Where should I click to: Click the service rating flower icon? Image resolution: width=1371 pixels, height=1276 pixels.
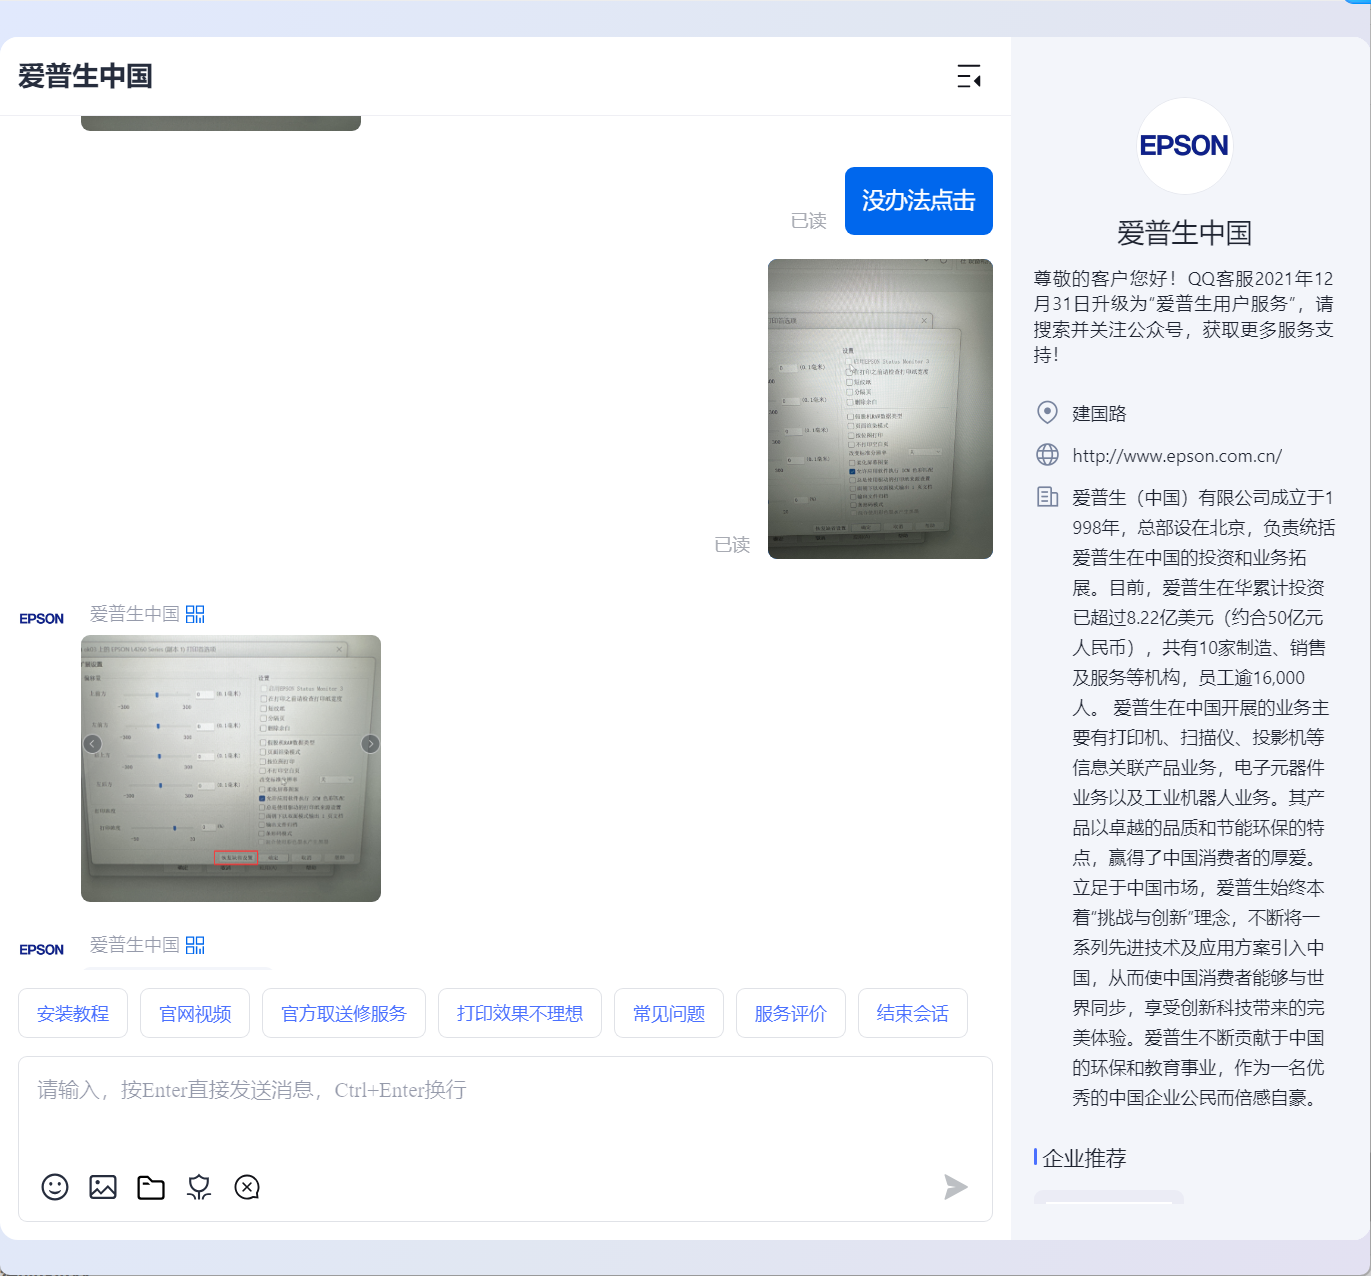point(199,1187)
